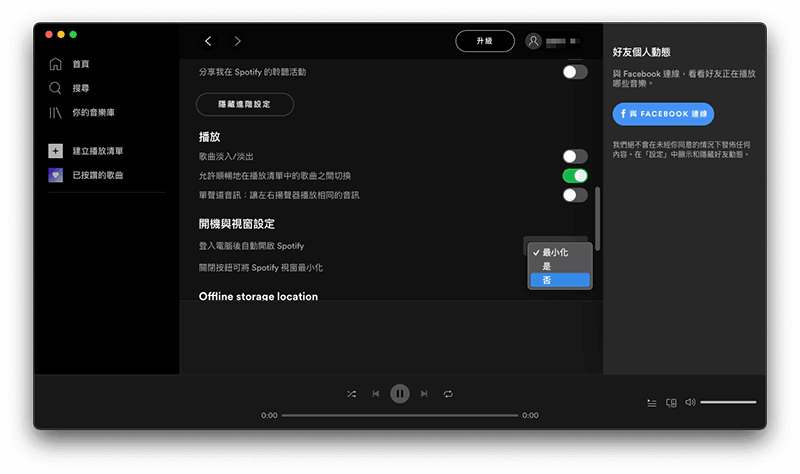Image resolution: width=800 pixels, height=474 pixels.
Task: Click 好友個人動態 heading
Action: (641, 52)
